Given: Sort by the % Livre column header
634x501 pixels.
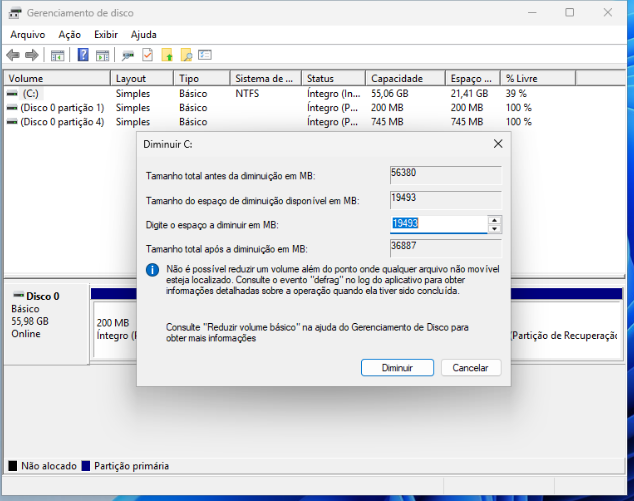Looking at the screenshot, I should [x=538, y=78].
